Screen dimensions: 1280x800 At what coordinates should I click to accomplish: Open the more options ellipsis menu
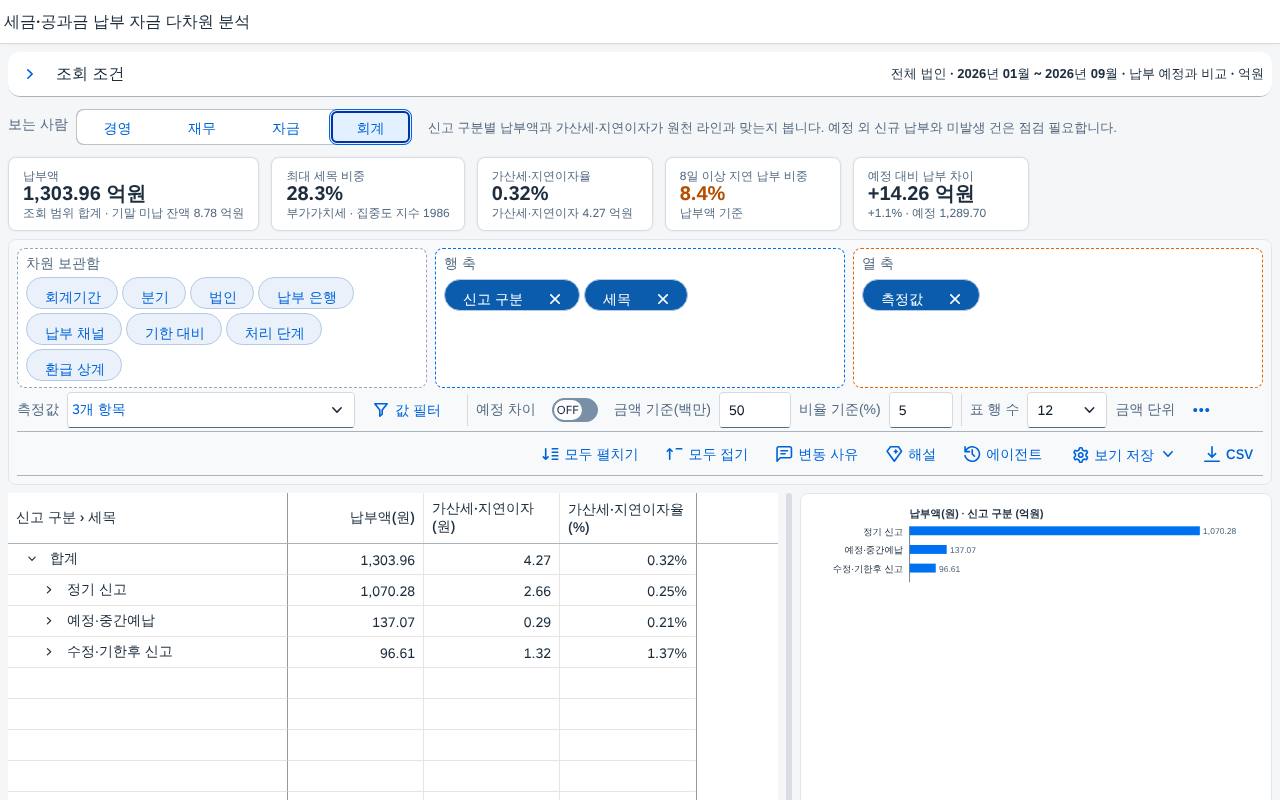[1201, 410]
